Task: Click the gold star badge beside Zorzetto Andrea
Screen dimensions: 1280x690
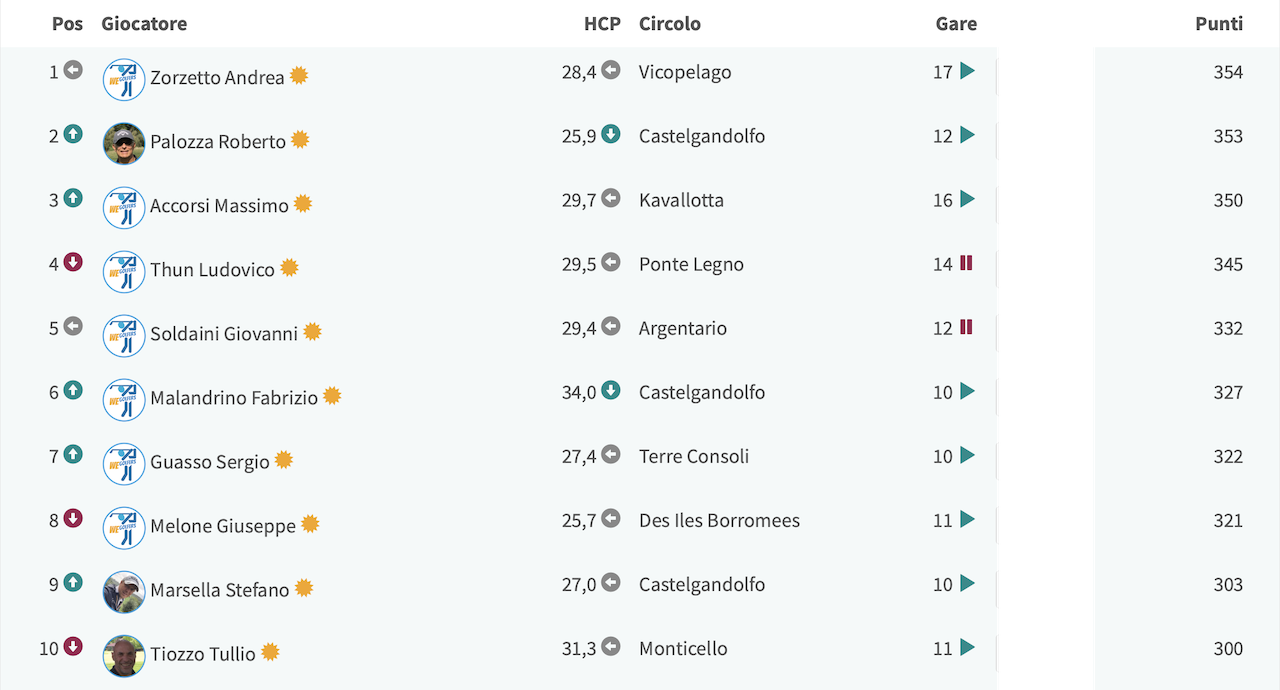Action: (x=299, y=76)
